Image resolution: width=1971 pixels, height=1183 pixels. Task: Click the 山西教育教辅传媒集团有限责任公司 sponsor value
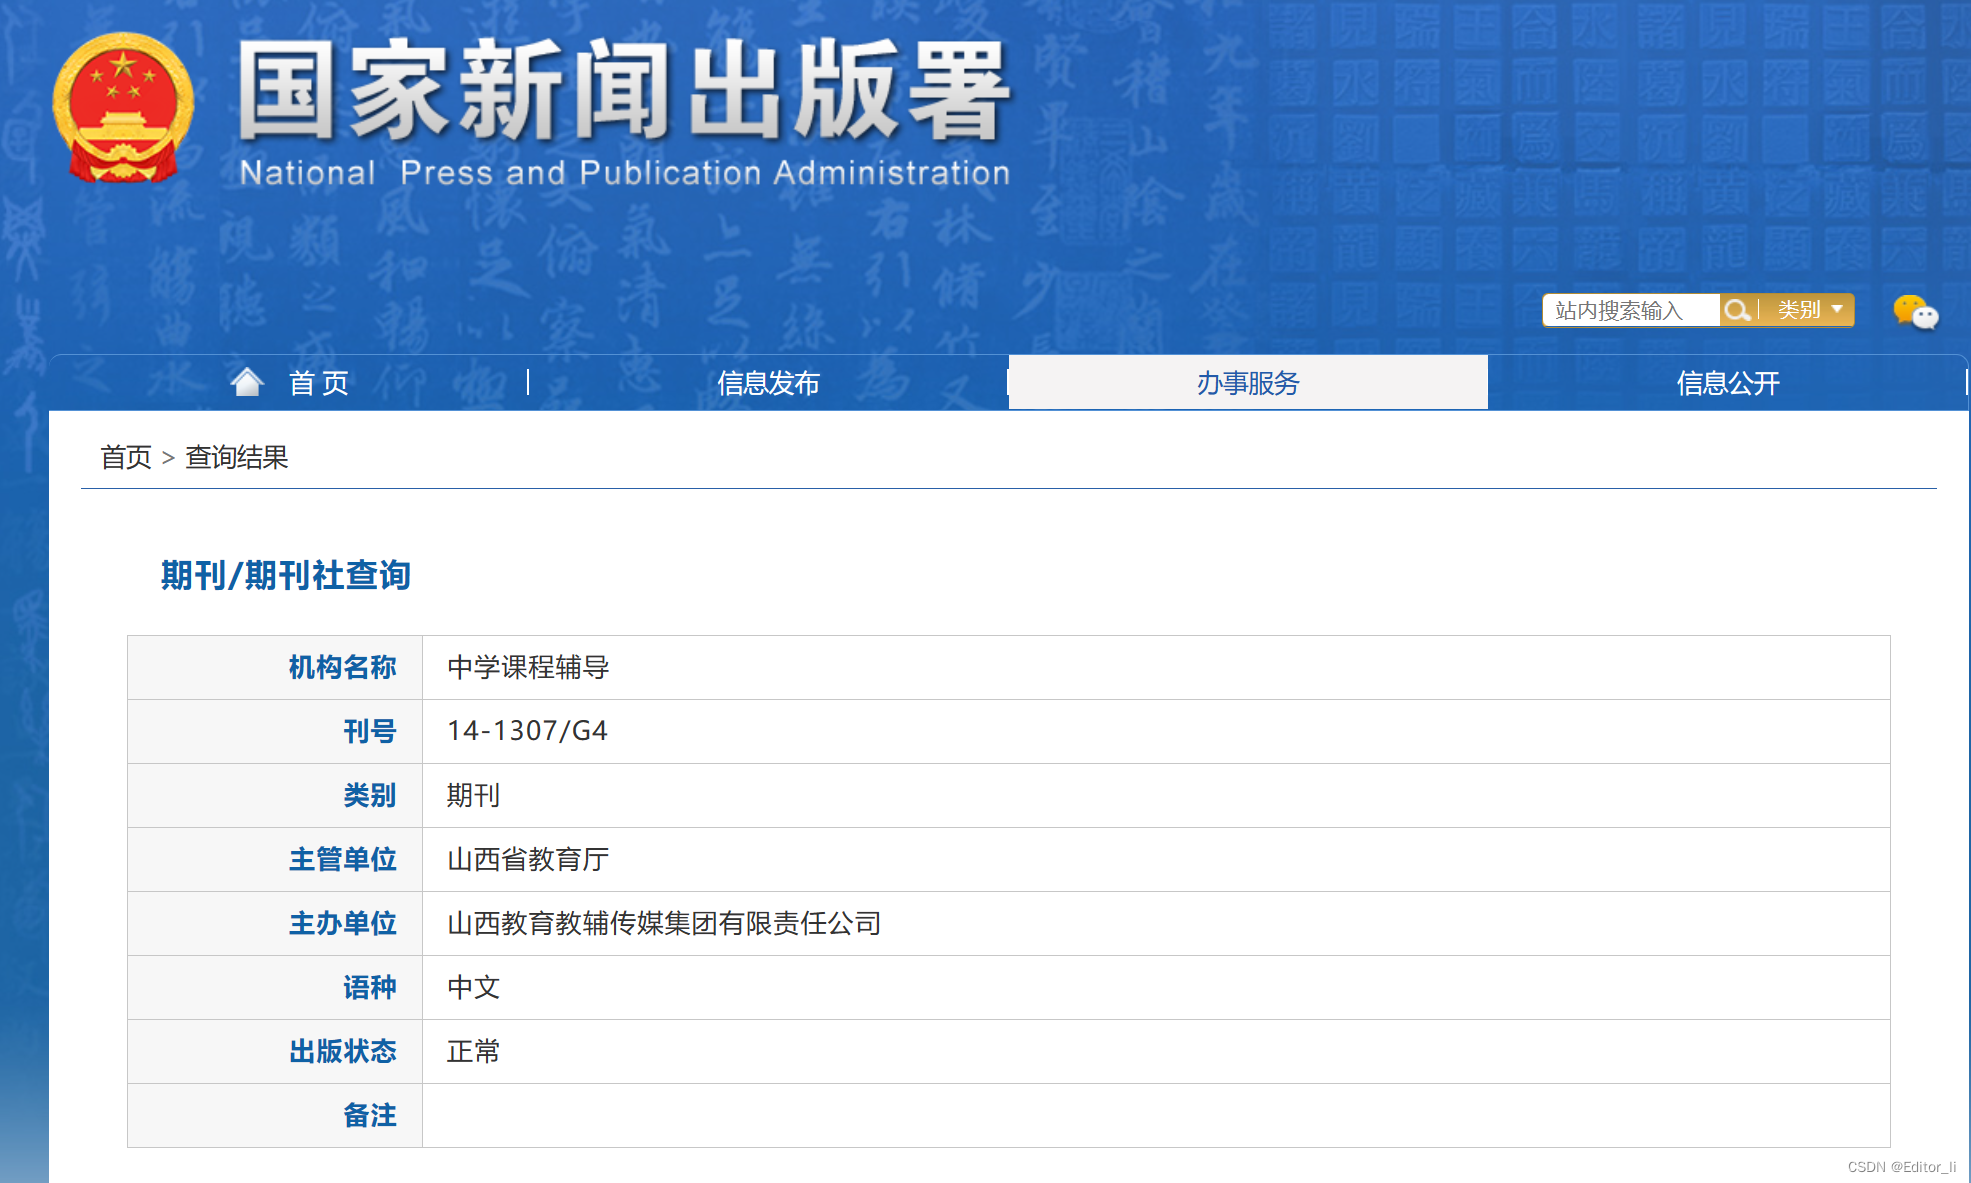click(663, 923)
